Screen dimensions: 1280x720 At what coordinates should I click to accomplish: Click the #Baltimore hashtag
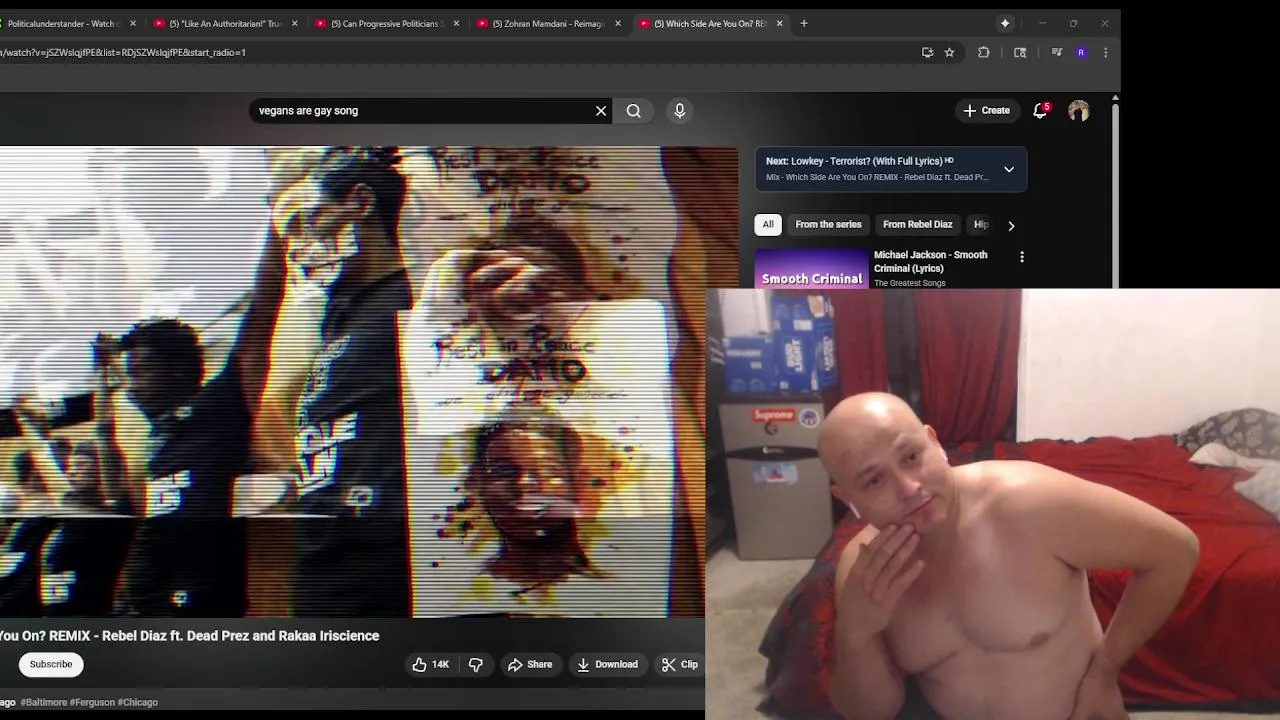[x=44, y=702]
